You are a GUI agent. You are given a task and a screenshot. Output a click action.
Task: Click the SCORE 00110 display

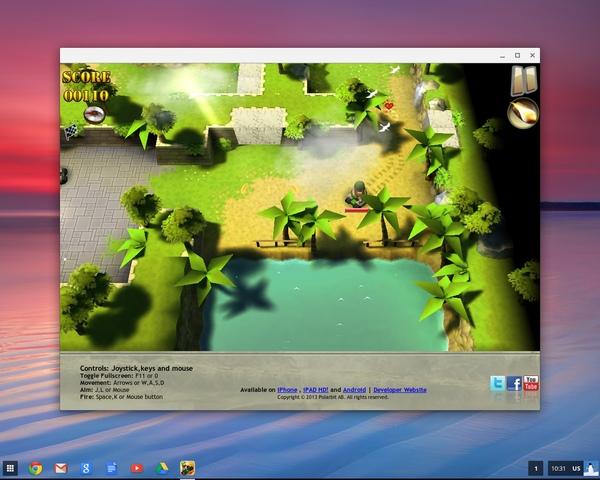pyautogui.click(x=86, y=86)
